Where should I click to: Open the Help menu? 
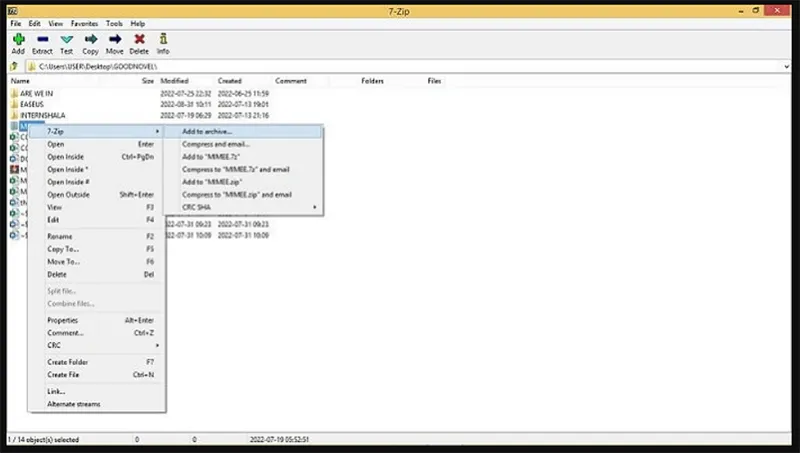pos(138,23)
